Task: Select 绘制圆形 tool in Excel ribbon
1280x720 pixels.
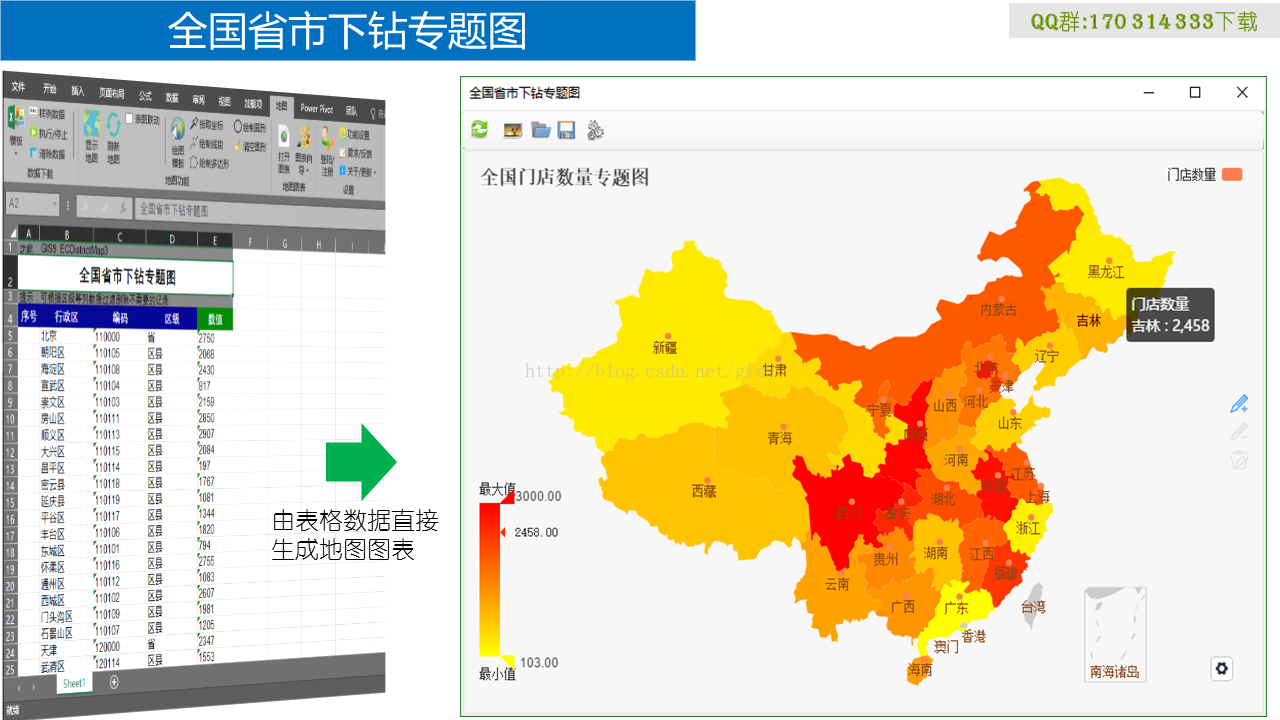Action: (x=250, y=127)
